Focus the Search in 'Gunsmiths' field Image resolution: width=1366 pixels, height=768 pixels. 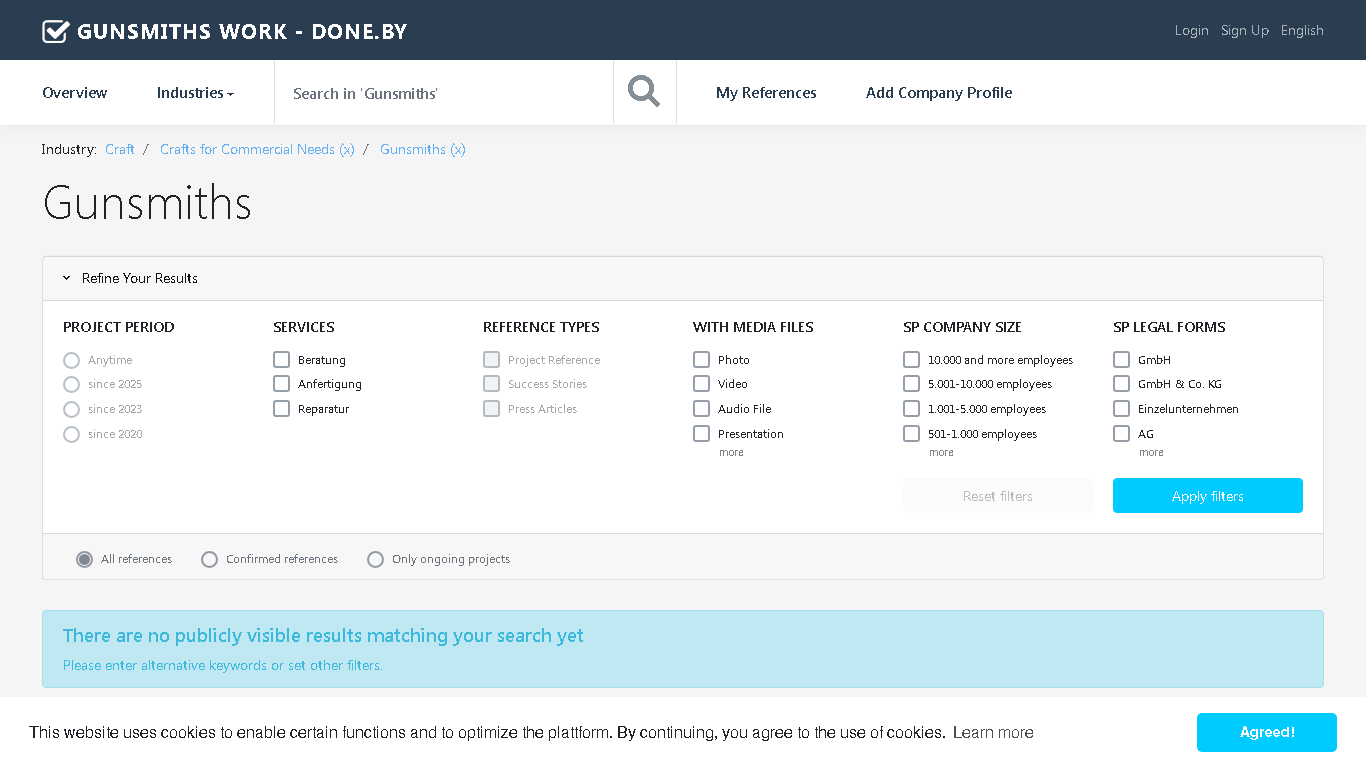(x=444, y=93)
